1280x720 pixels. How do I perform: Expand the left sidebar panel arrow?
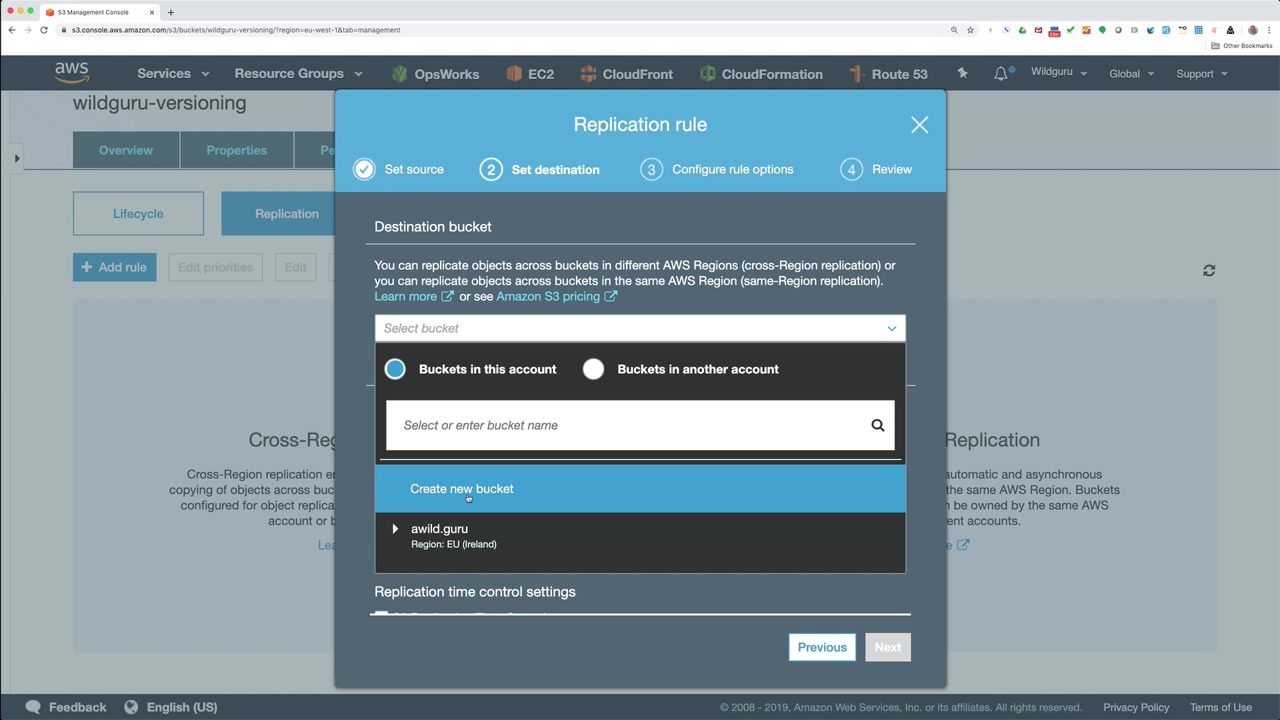tap(17, 158)
